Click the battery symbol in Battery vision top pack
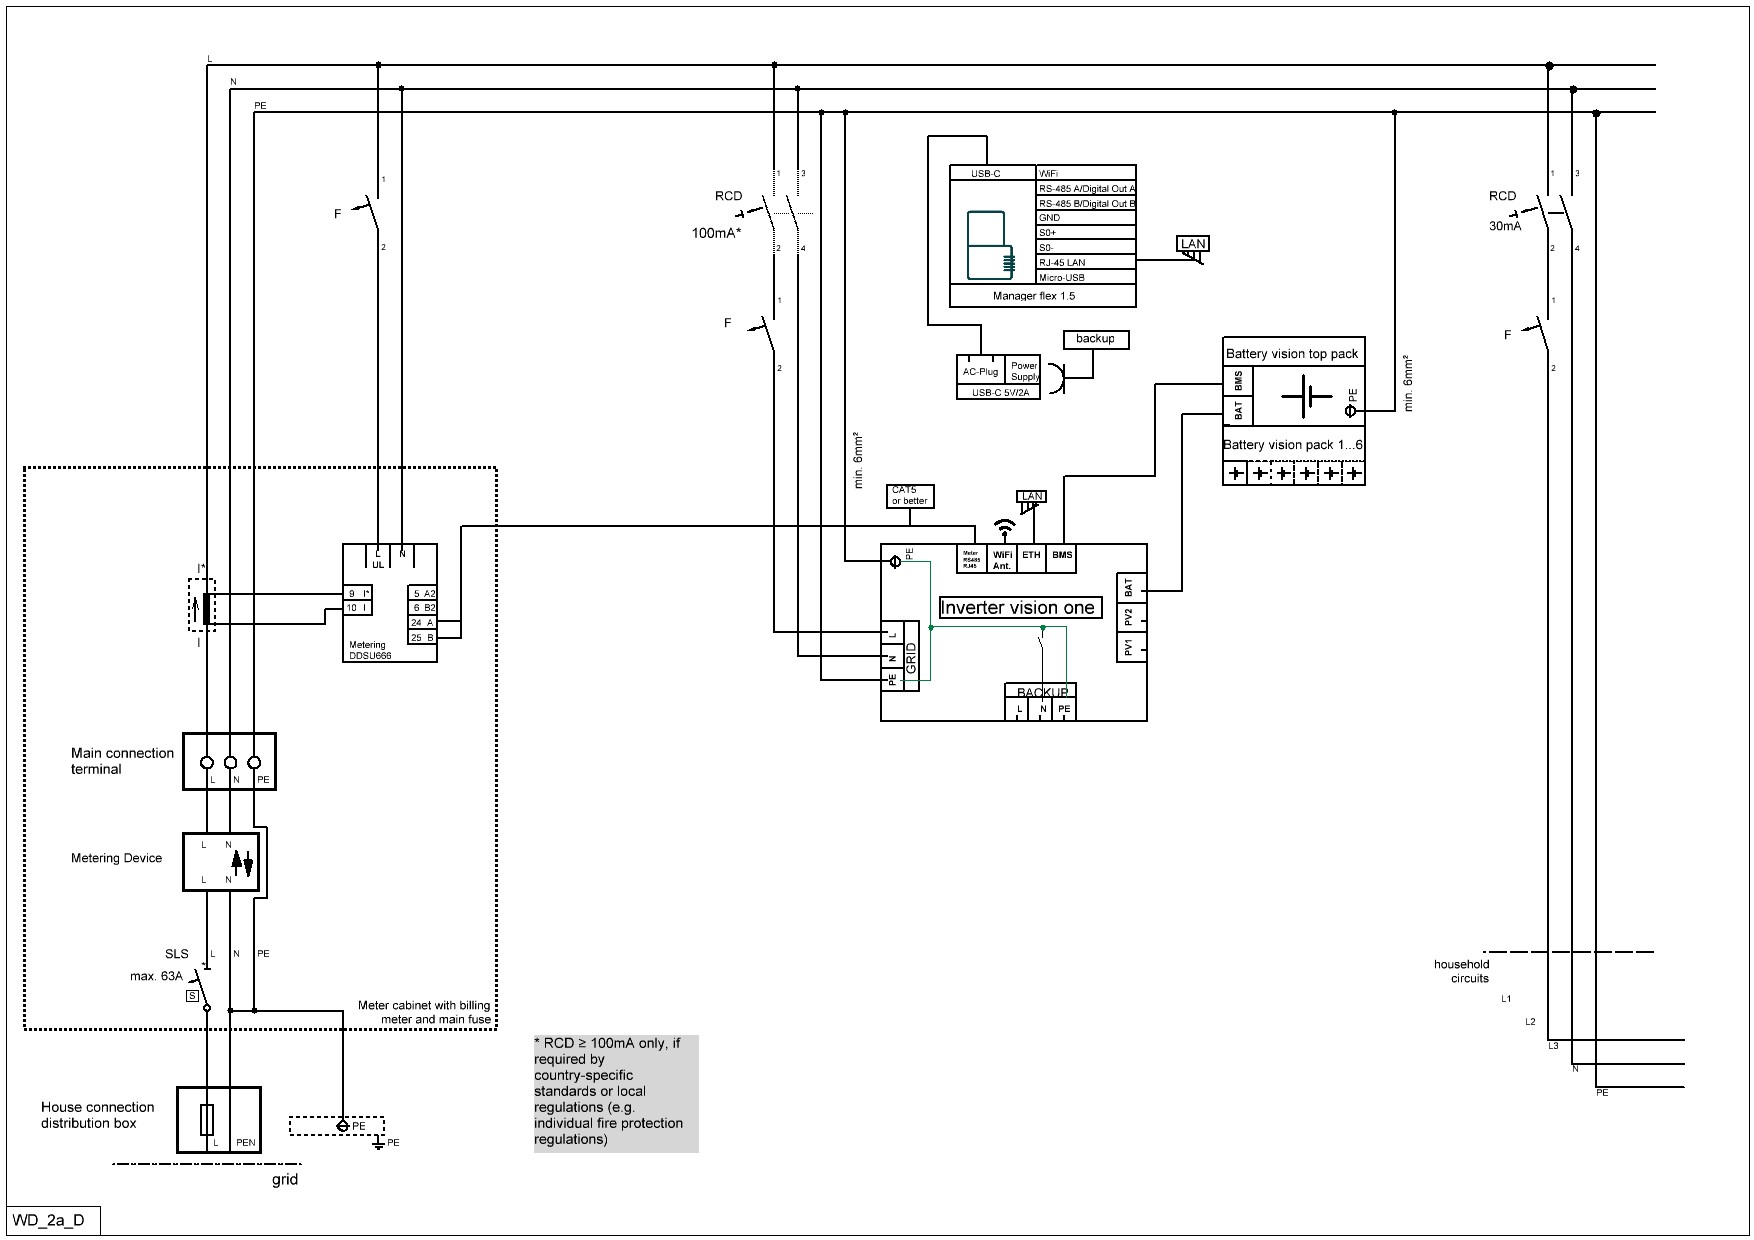The width and height of the screenshot is (1754, 1240). pyautogui.click(x=1306, y=397)
